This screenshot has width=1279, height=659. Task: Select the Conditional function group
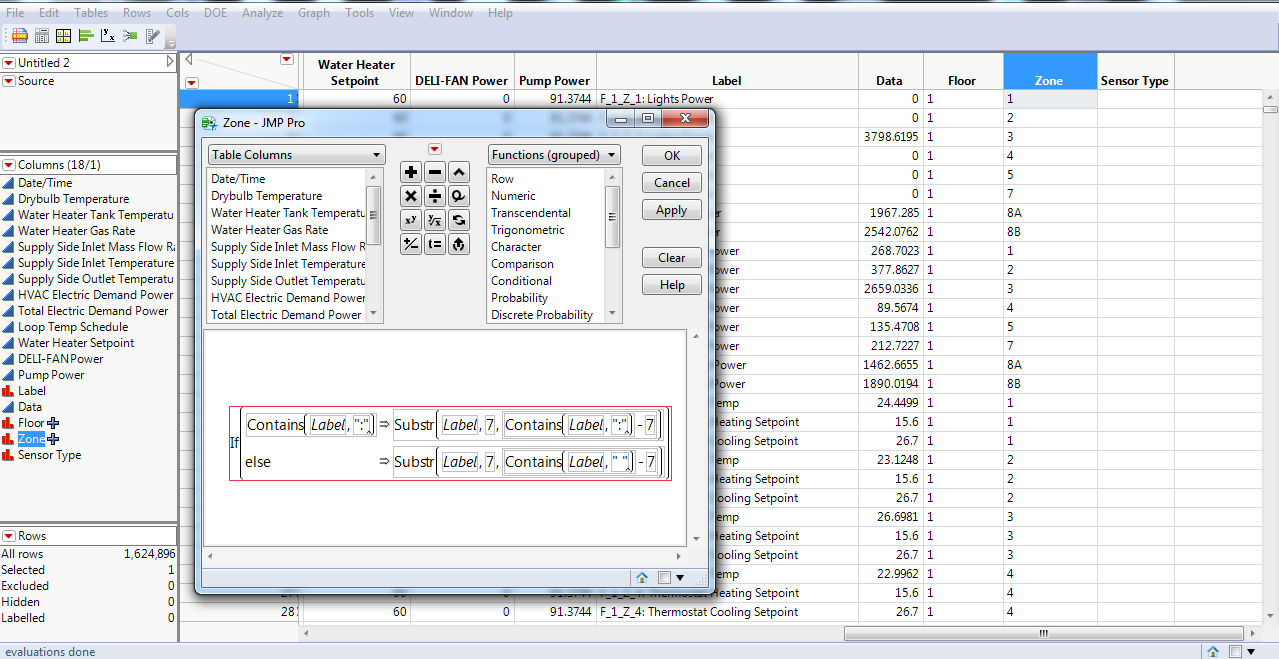click(521, 281)
